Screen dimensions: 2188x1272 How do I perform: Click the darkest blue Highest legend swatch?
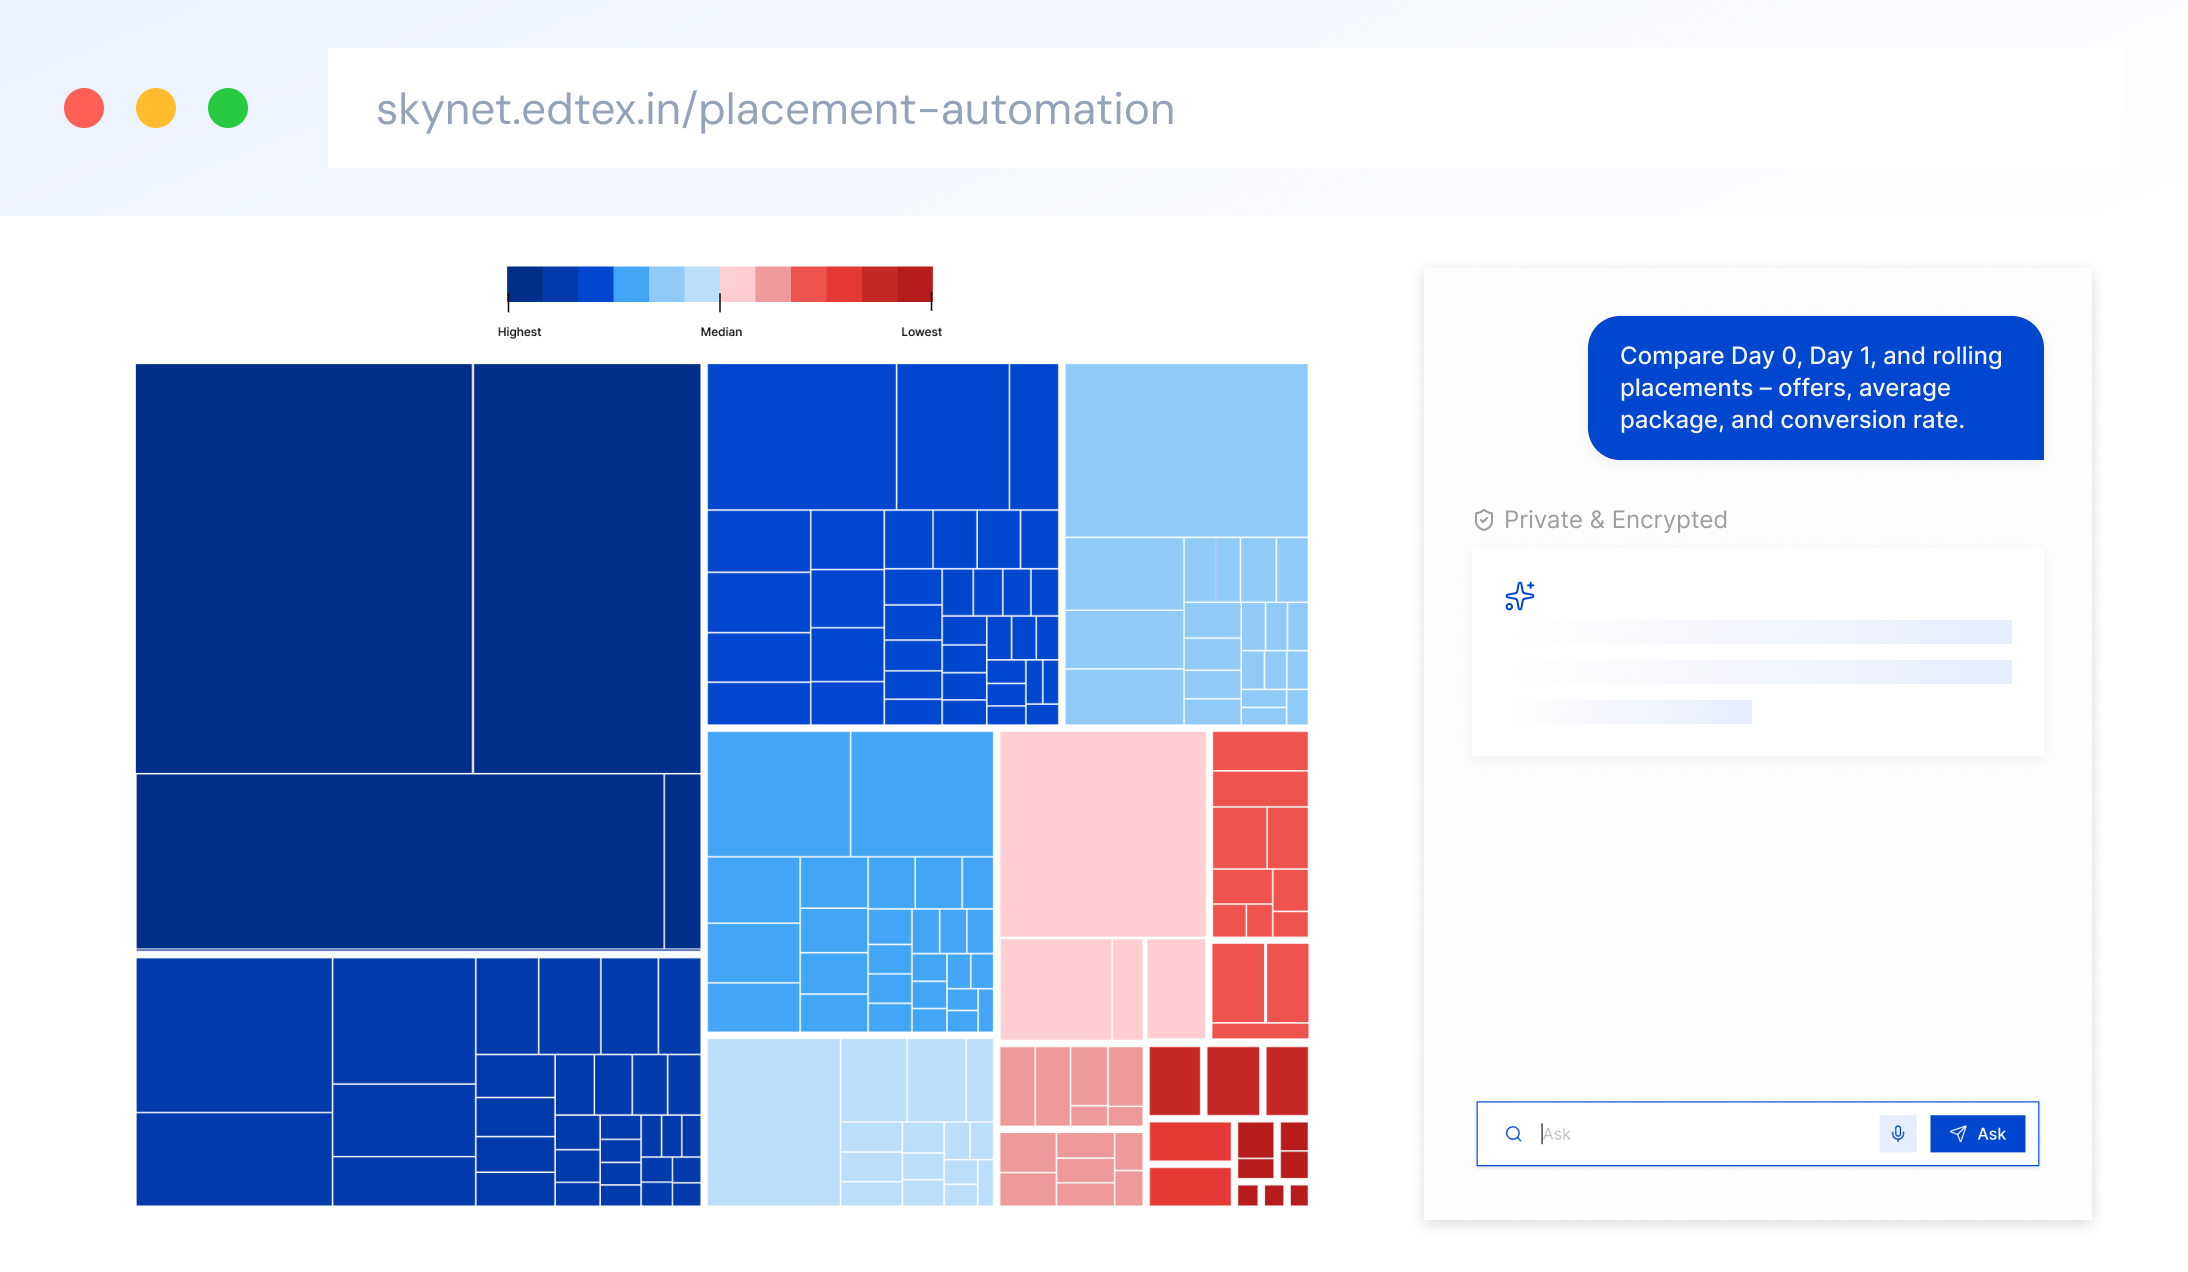coord(524,284)
